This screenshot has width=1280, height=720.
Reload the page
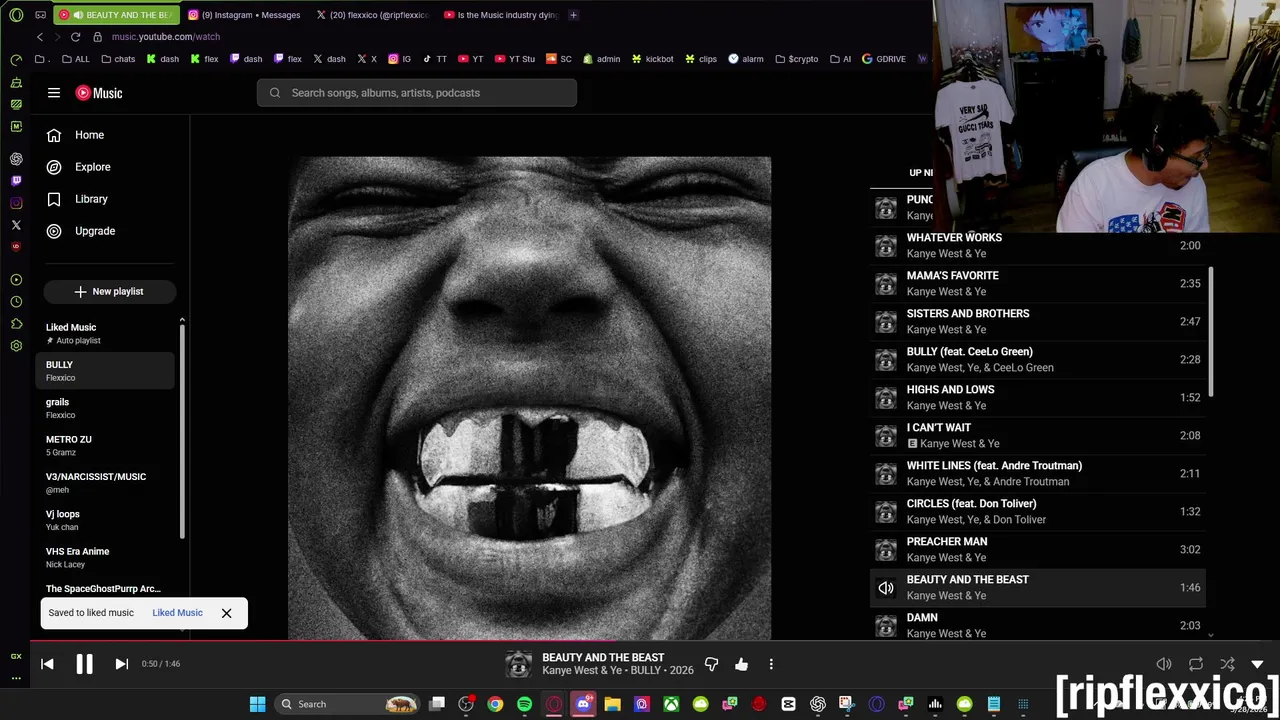click(75, 37)
